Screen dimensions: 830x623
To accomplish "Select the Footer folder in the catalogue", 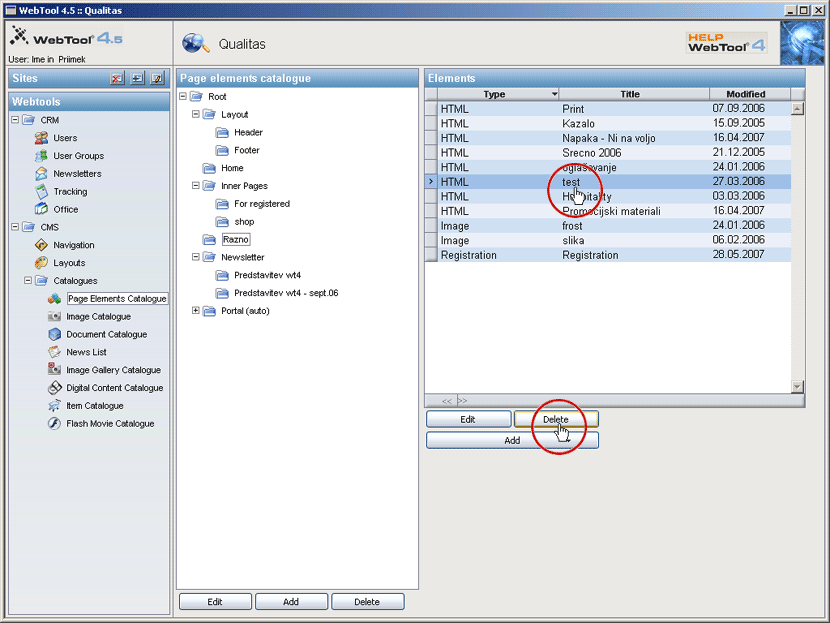I will coord(246,150).
